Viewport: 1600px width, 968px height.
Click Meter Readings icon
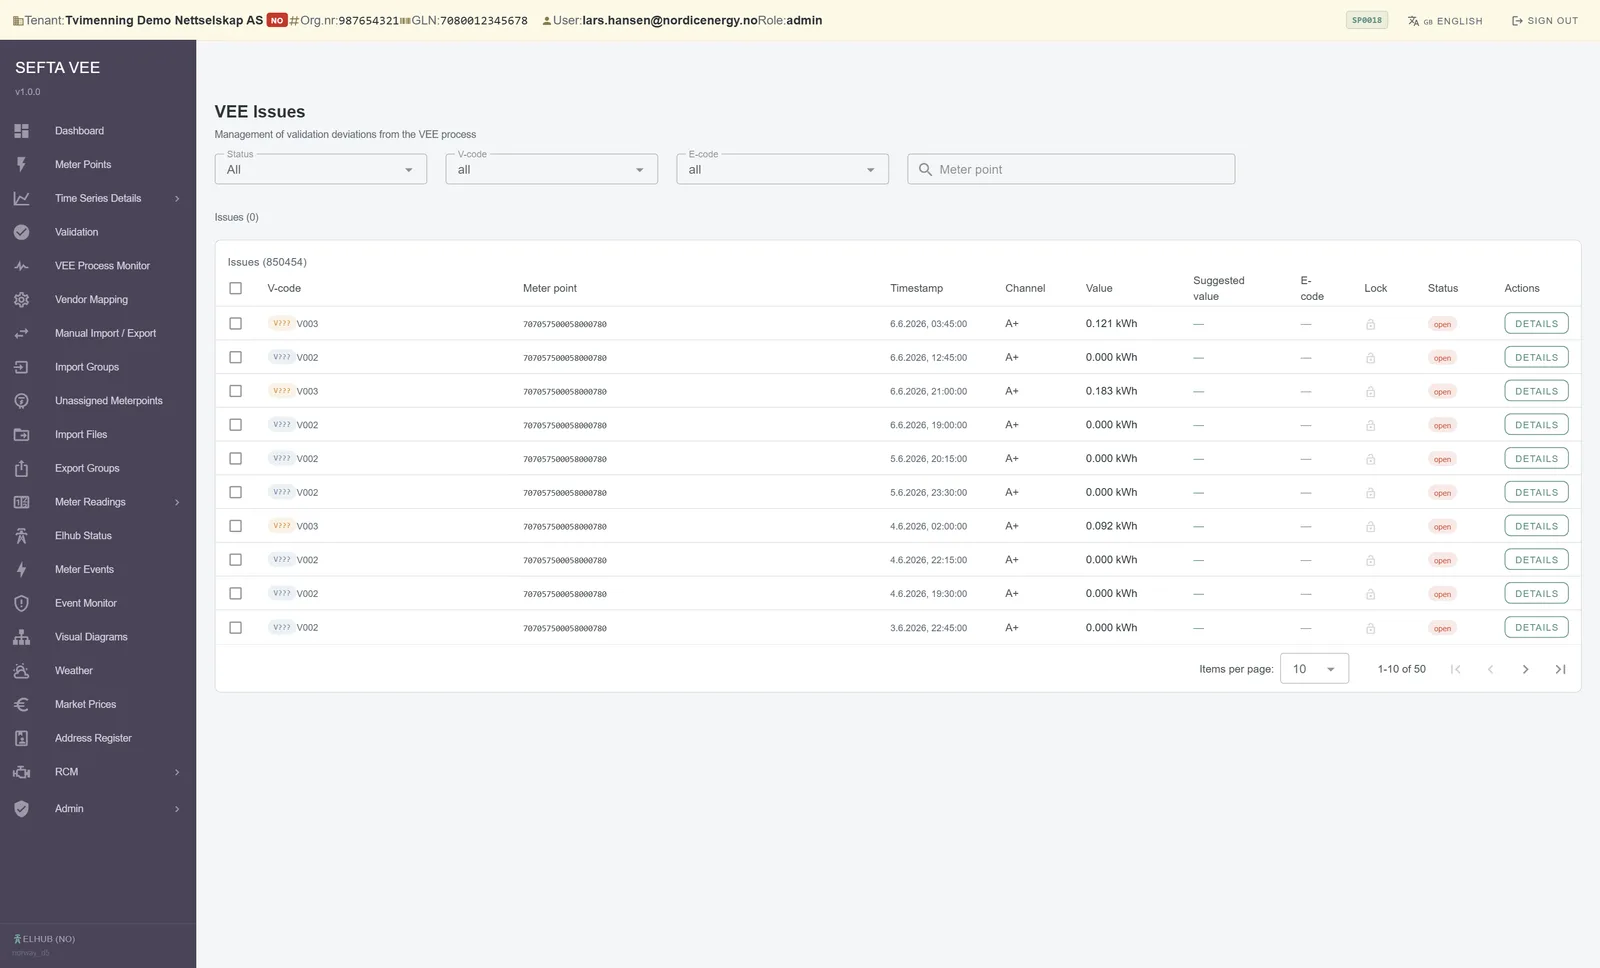pyautogui.click(x=21, y=502)
